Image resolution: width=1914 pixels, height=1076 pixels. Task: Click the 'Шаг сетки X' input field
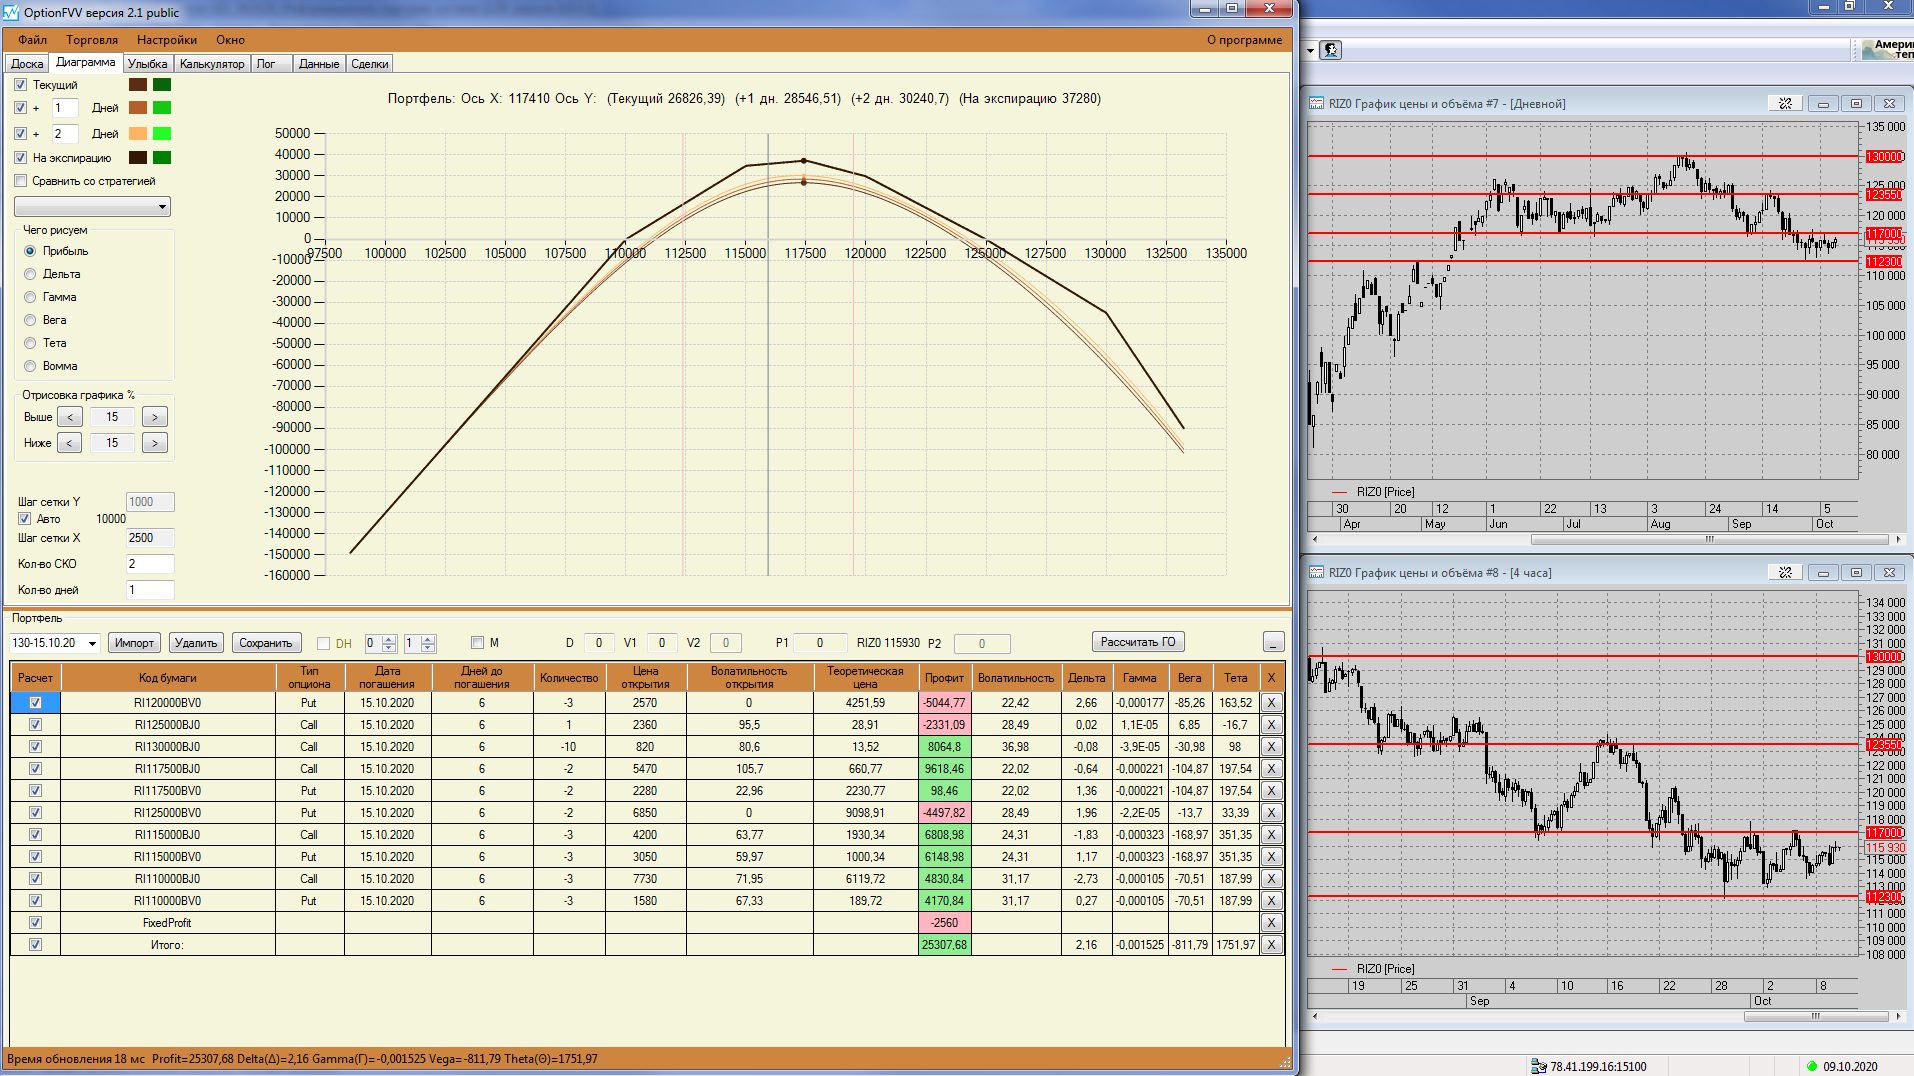click(x=150, y=538)
